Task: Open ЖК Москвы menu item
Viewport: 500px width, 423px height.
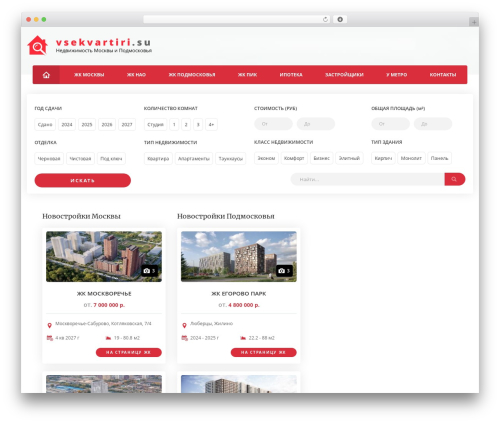Action: (89, 75)
